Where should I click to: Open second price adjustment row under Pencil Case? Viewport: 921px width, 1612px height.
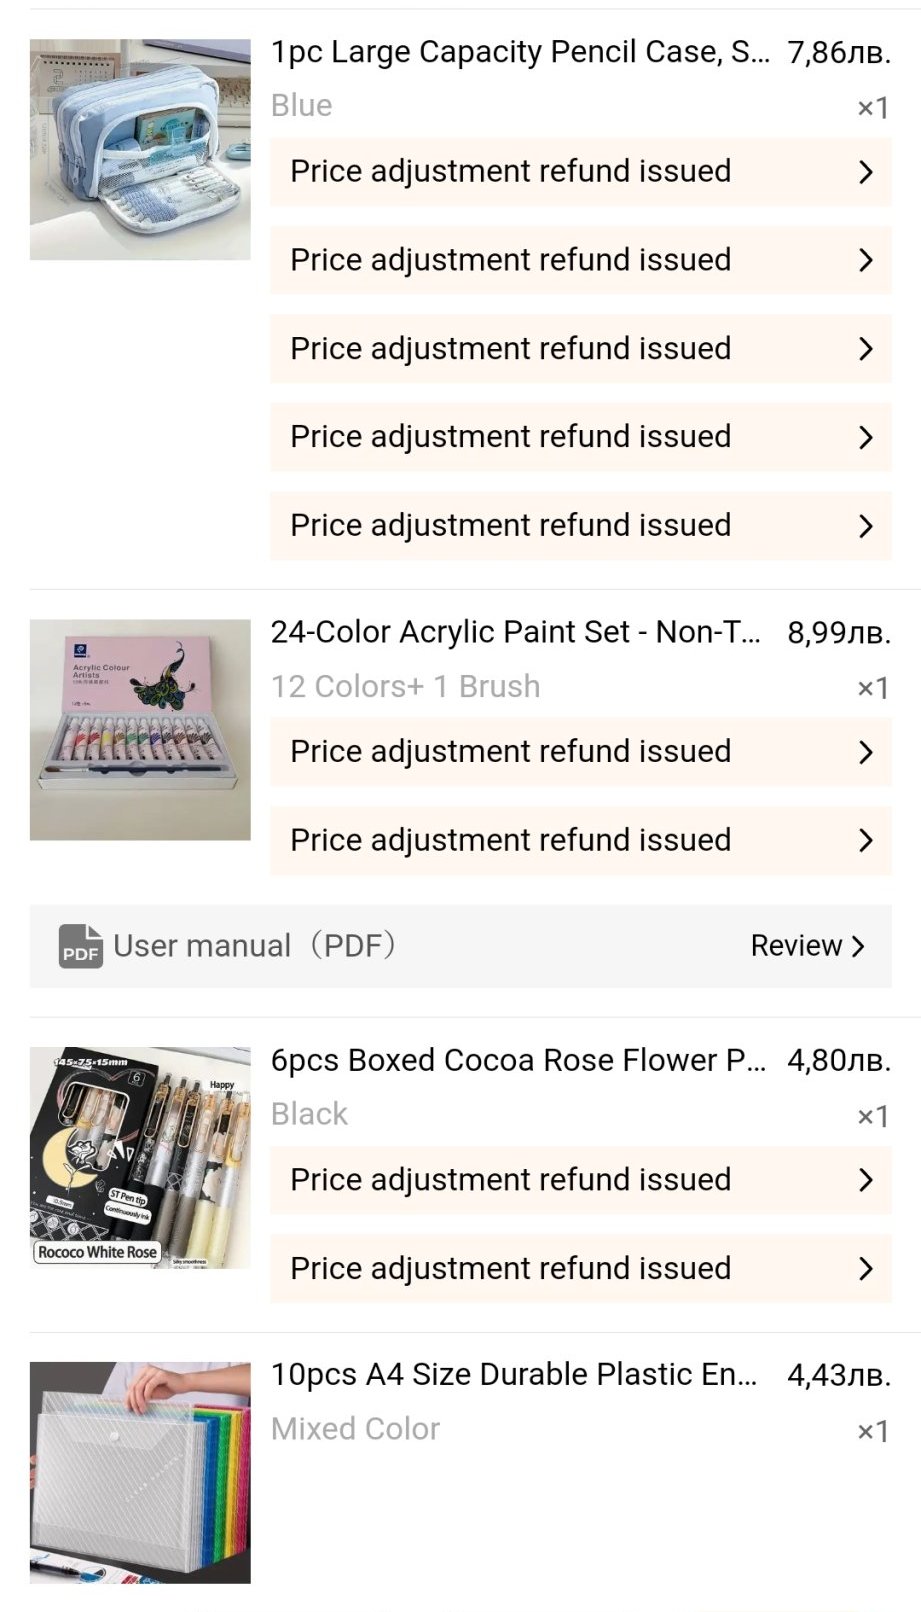pyautogui.click(x=510, y=260)
